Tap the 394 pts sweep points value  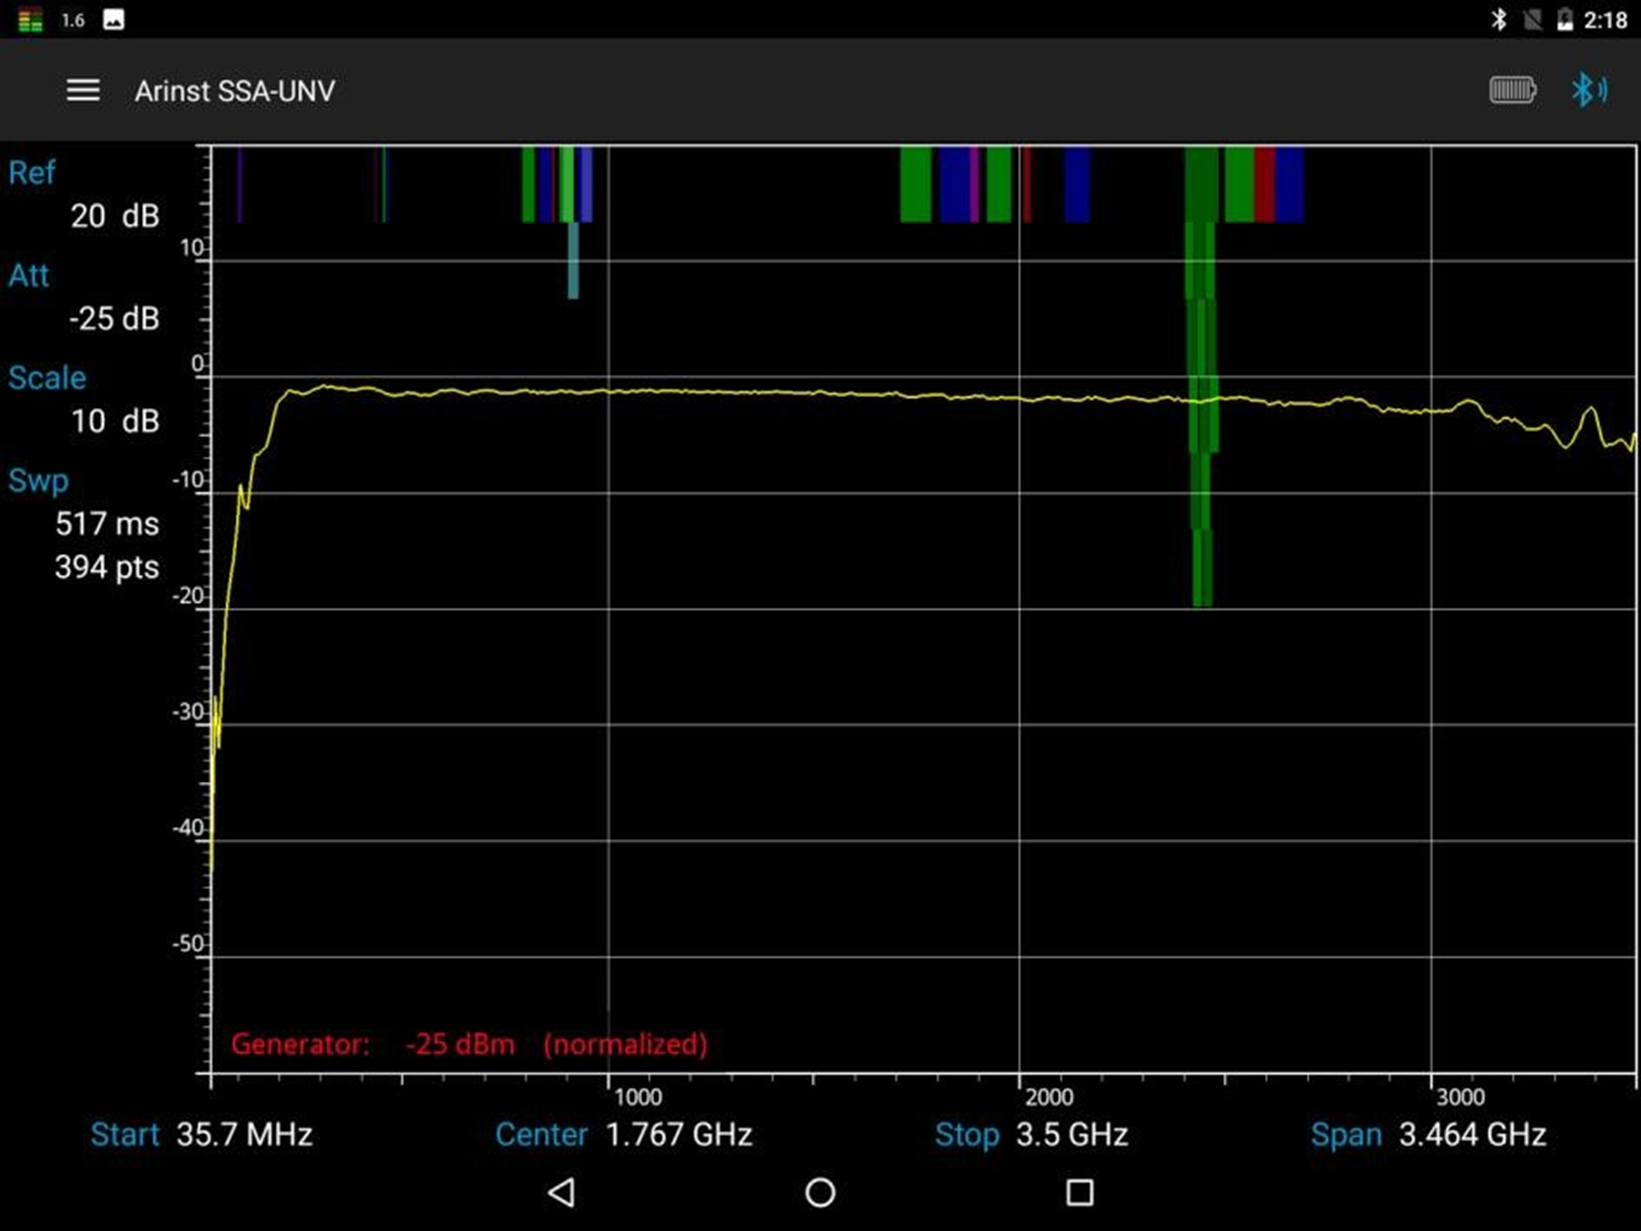click(106, 567)
